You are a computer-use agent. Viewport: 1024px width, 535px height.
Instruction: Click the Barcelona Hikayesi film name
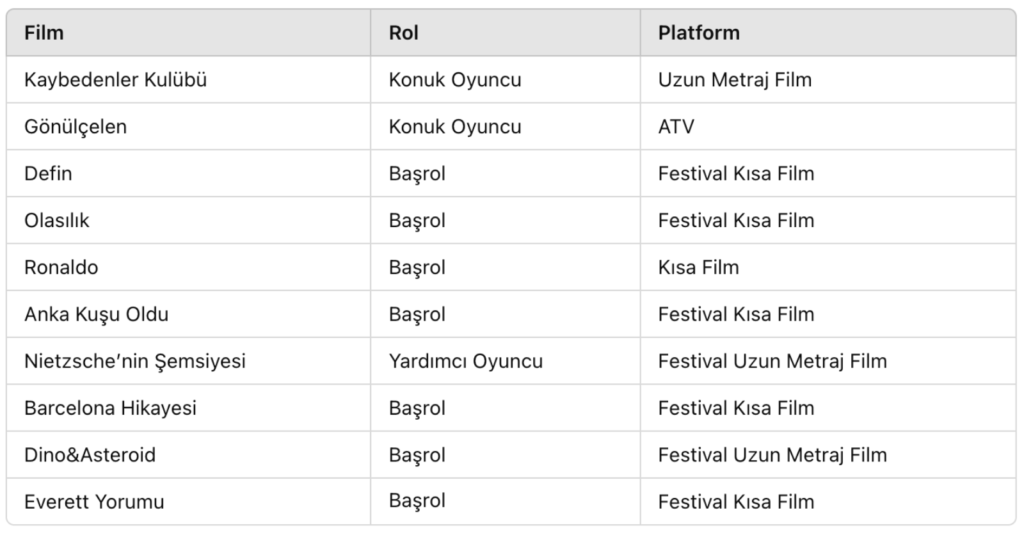click(110, 408)
